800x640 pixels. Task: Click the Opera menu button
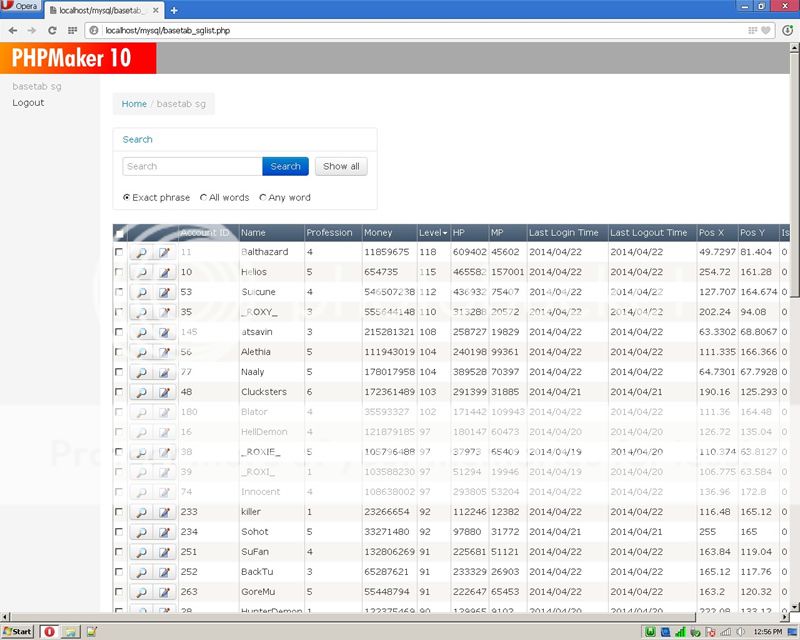18,5
